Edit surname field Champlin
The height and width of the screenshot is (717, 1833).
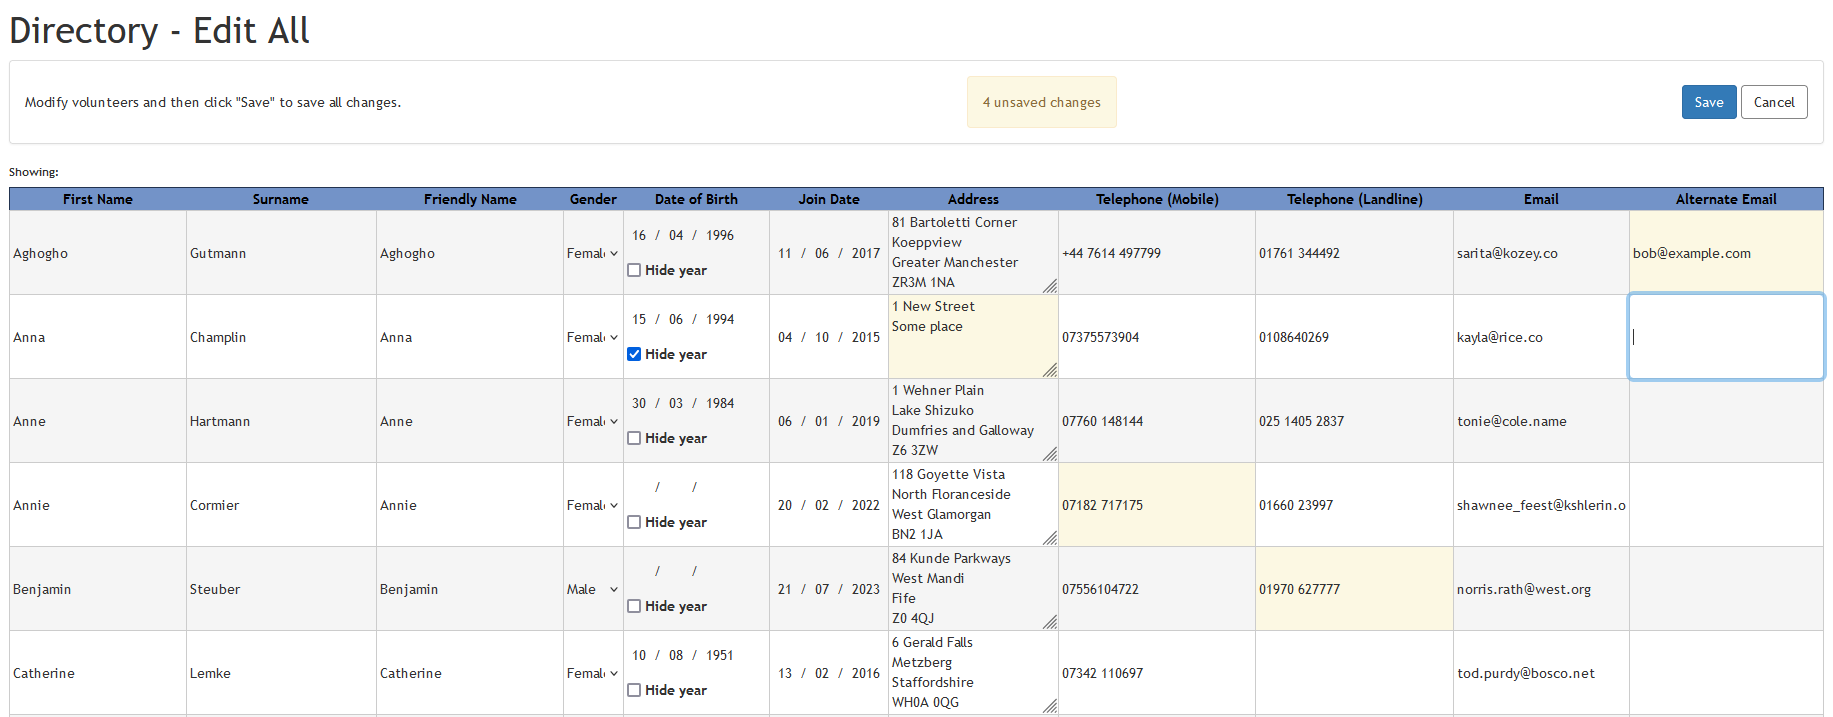click(281, 337)
